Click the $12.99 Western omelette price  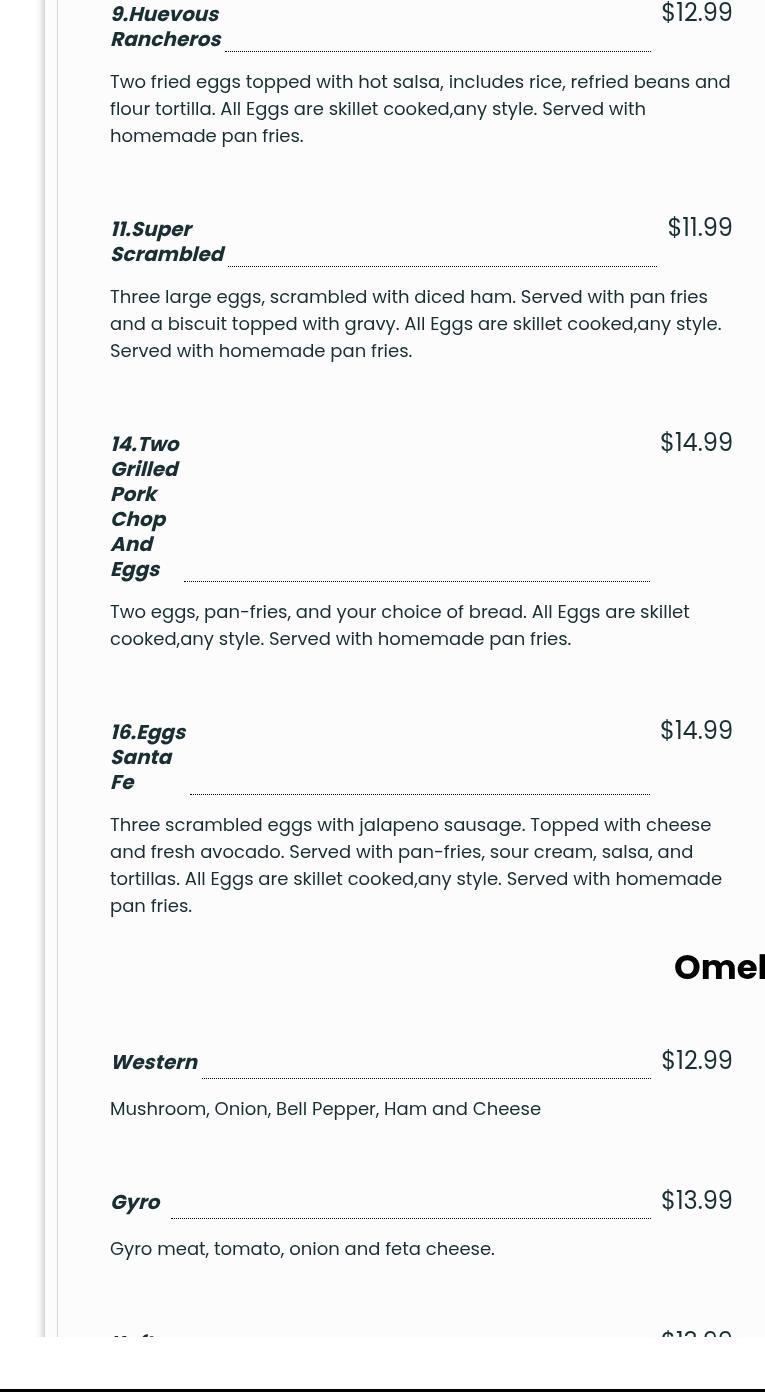coord(696,1061)
